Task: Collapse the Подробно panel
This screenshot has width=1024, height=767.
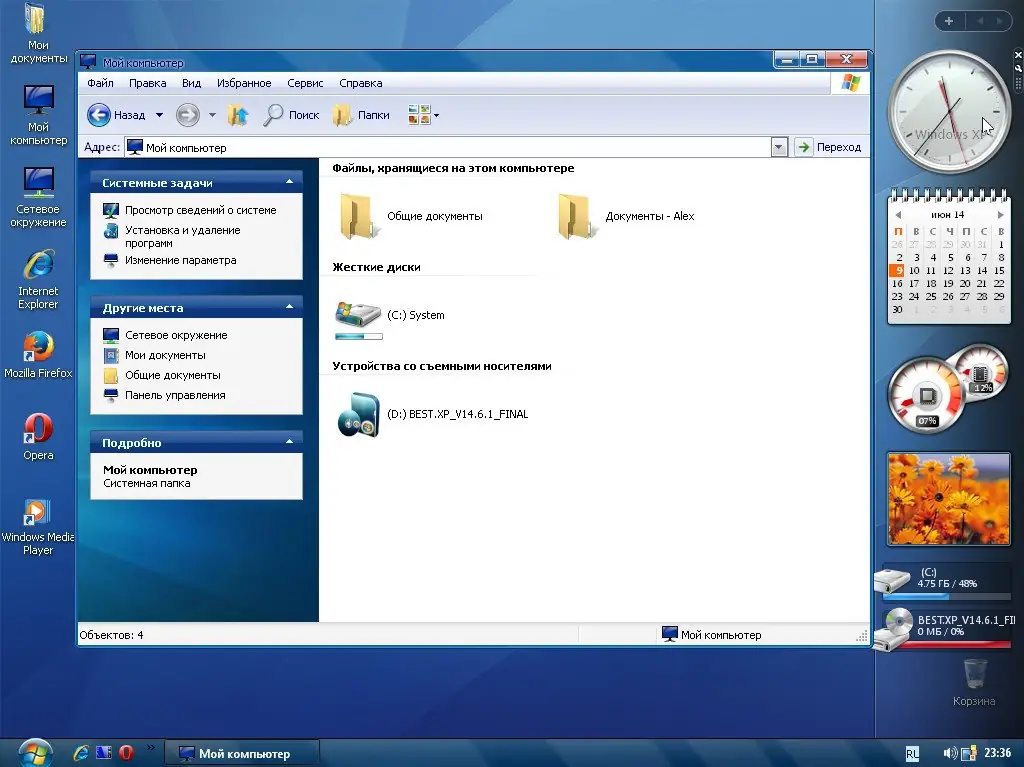Action: (289, 442)
